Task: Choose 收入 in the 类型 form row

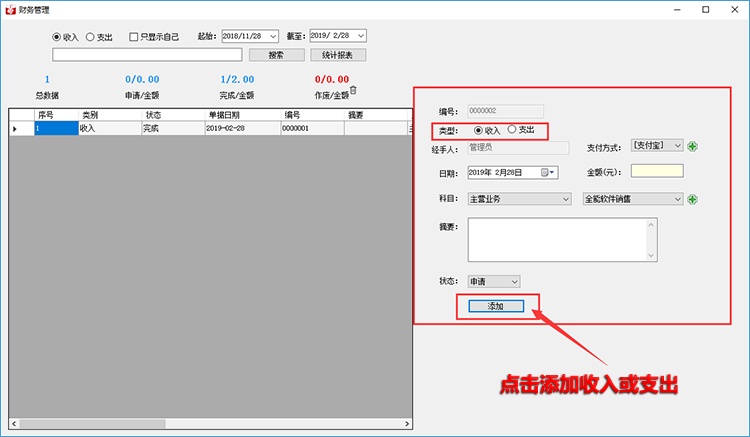Action: point(479,130)
